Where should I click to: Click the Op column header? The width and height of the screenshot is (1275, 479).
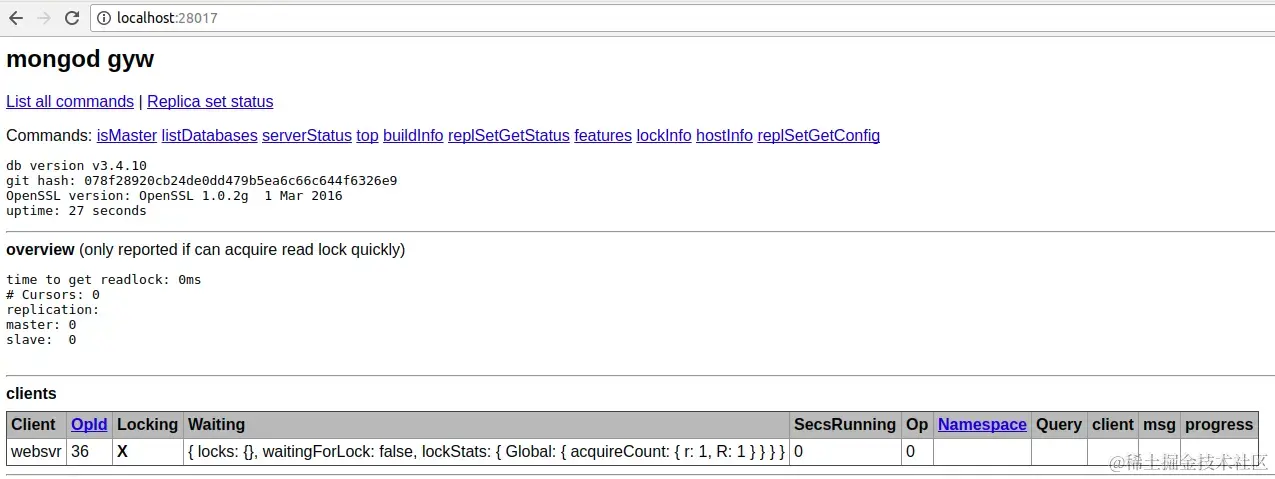(x=917, y=425)
